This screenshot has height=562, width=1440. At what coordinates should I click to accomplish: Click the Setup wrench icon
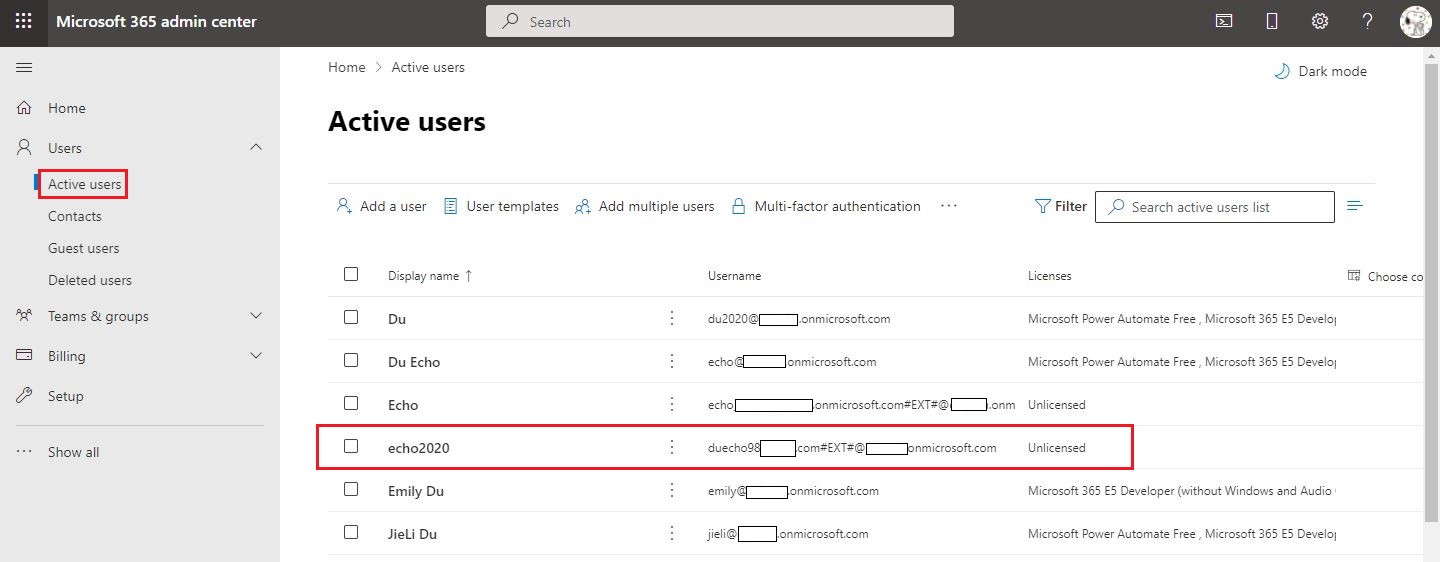tap(24, 396)
